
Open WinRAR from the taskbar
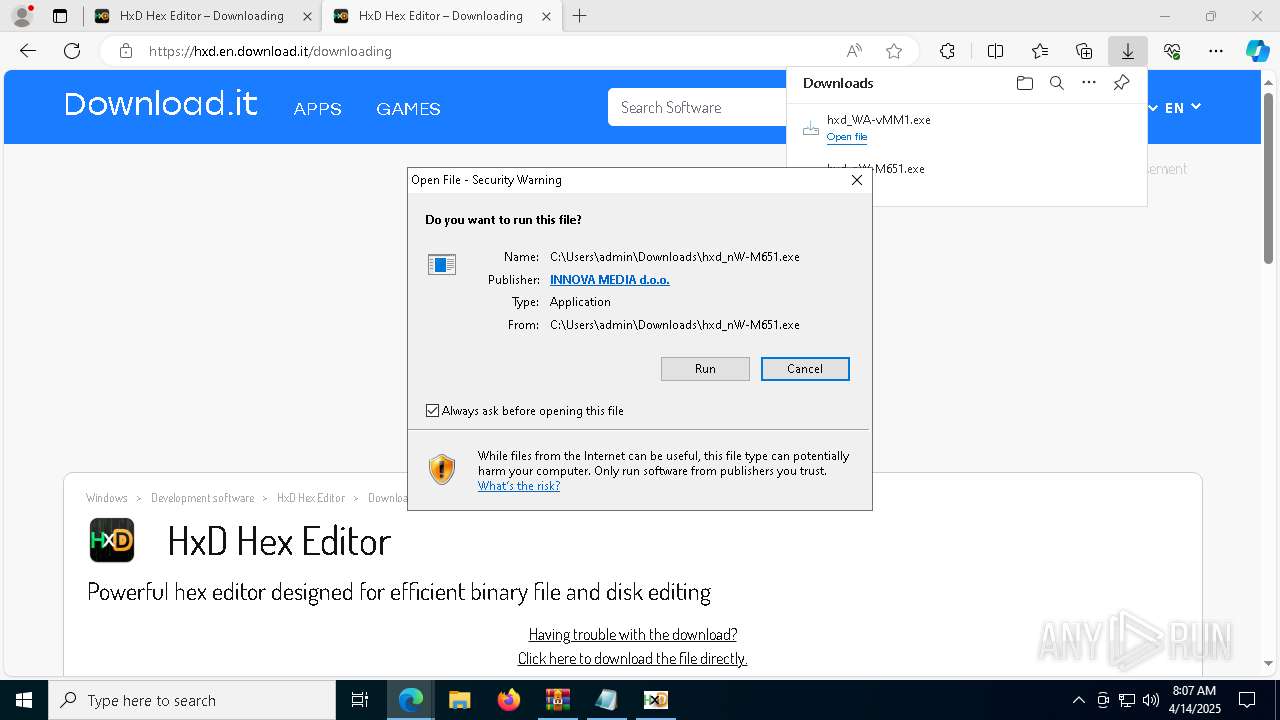pos(558,700)
